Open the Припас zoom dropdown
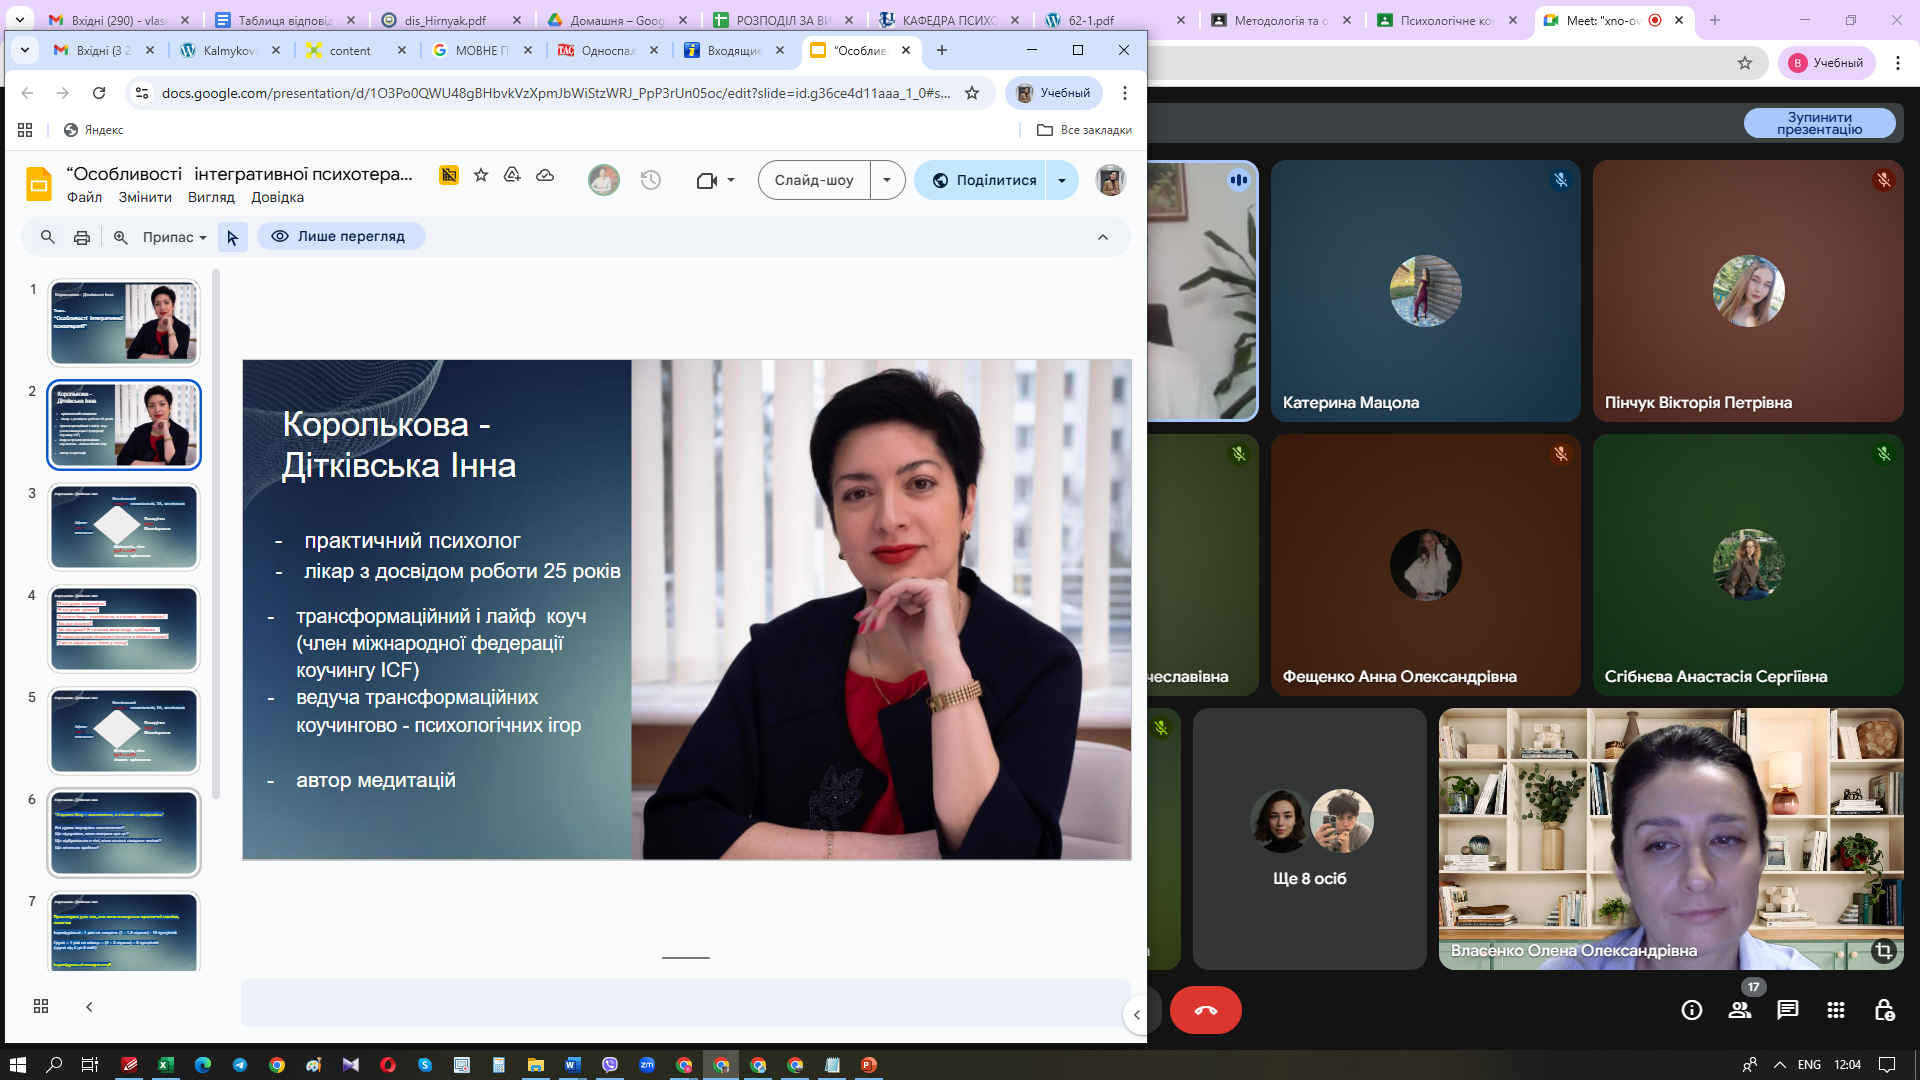1920x1080 pixels. click(174, 237)
